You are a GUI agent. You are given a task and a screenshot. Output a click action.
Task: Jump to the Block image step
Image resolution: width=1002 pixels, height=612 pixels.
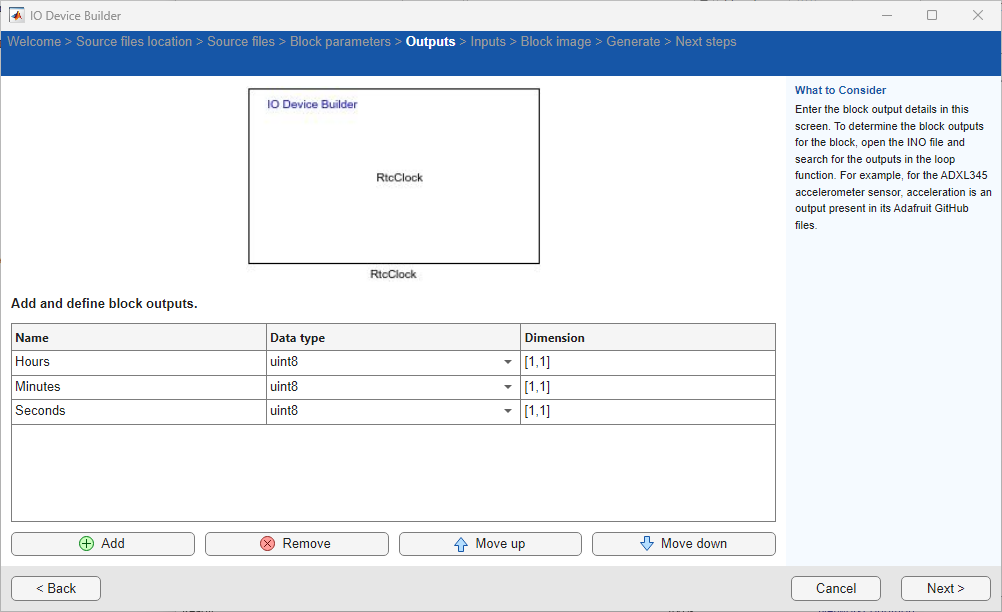point(556,41)
